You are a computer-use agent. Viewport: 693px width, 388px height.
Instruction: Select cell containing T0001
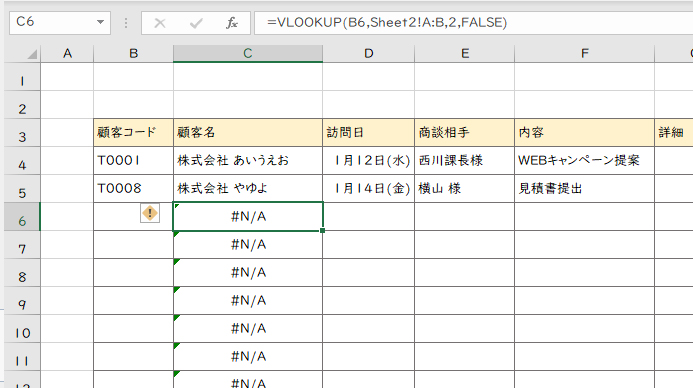coord(133,160)
